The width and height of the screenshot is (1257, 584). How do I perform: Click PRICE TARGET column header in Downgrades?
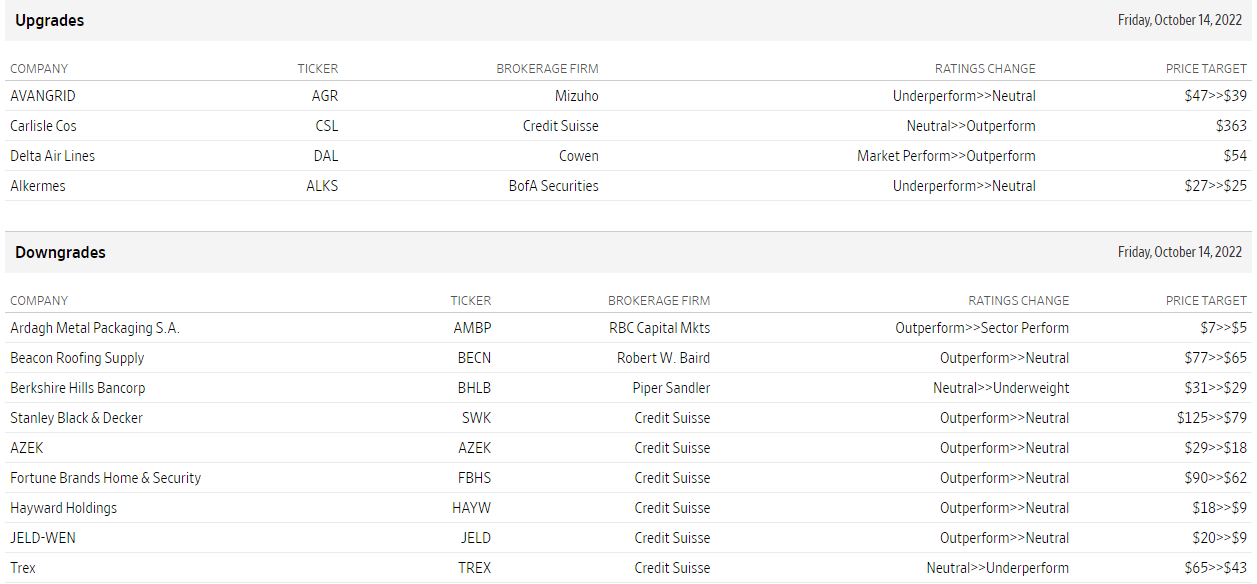click(x=1206, y=300)
